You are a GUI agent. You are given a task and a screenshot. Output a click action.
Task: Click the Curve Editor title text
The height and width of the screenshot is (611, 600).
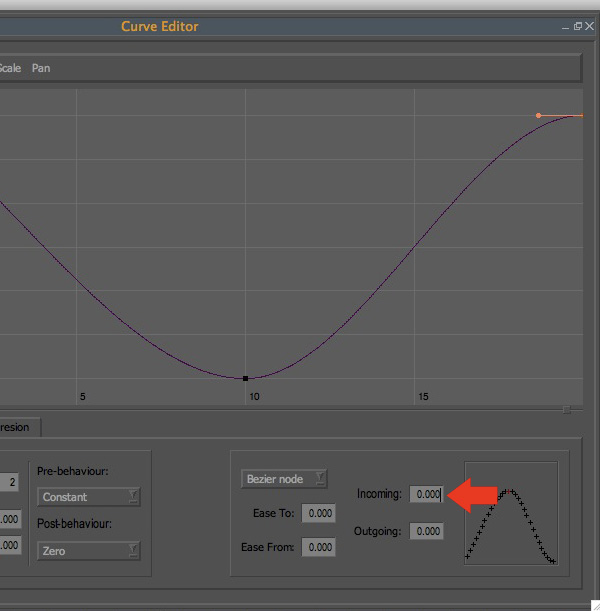coord(160,26)
